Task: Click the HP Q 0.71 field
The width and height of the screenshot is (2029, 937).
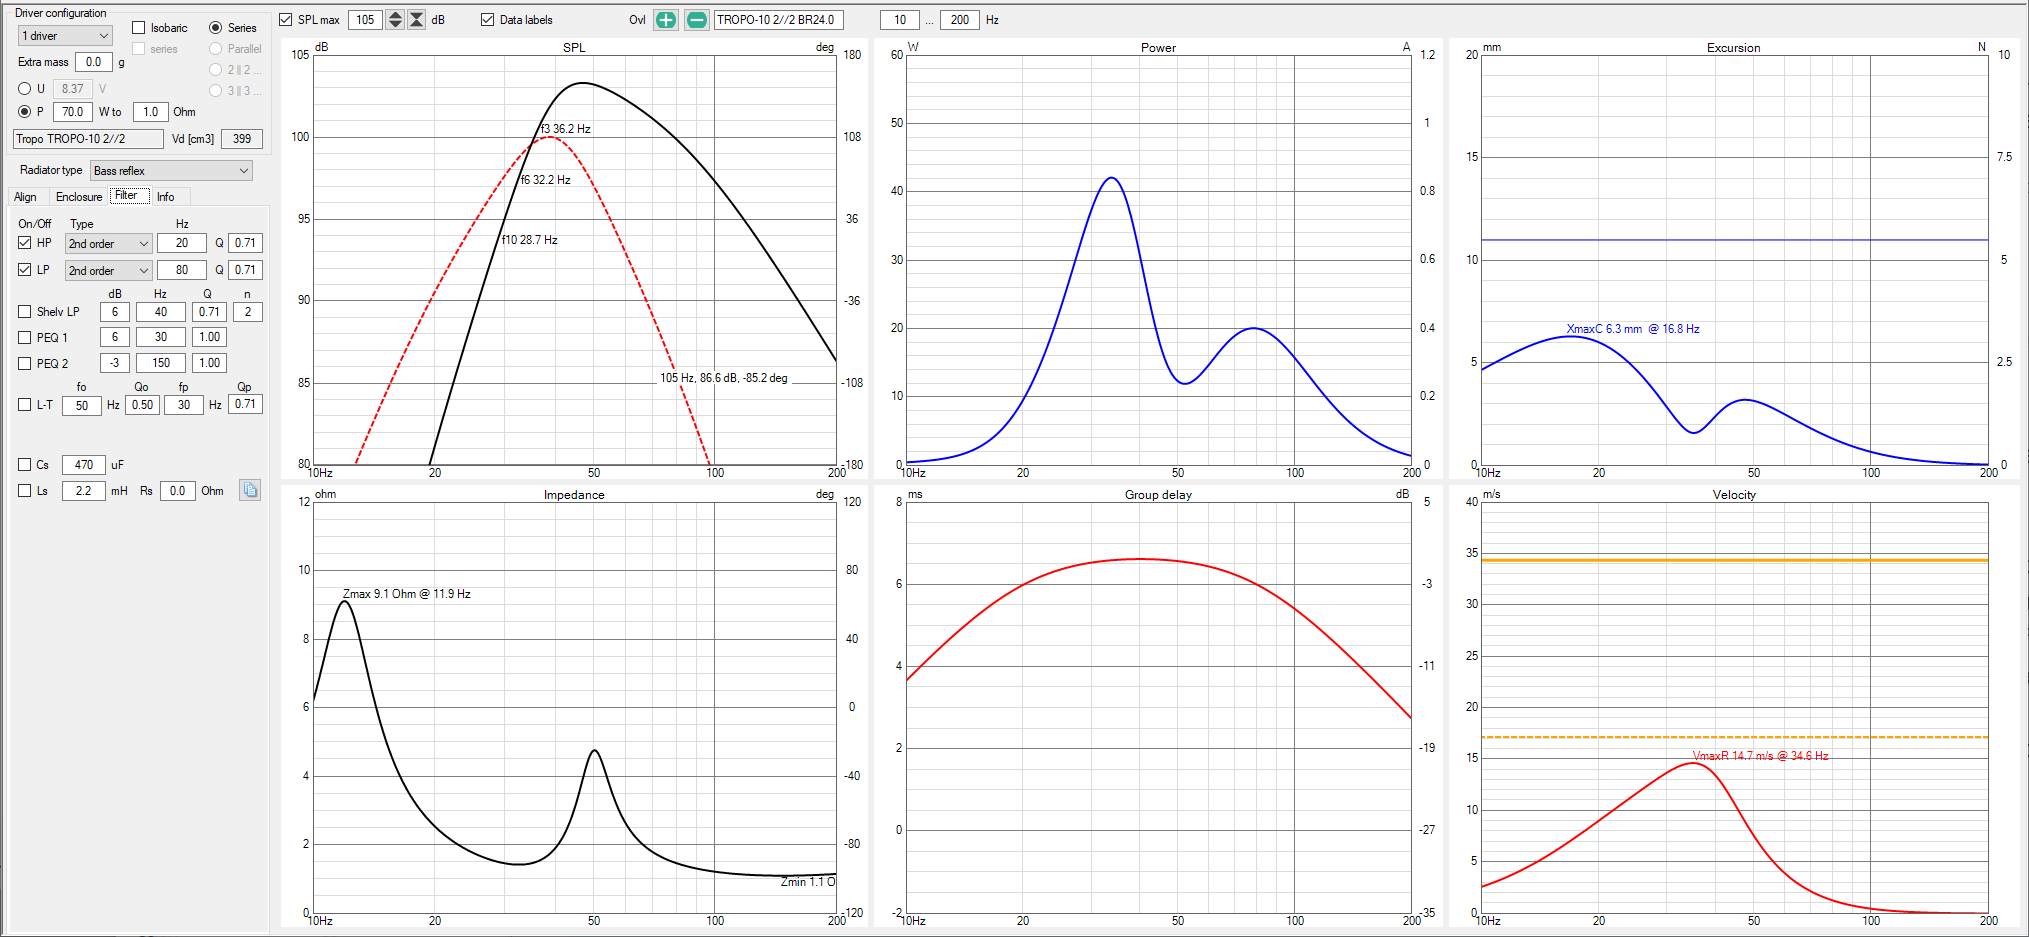Action: (x=245, y=243)
